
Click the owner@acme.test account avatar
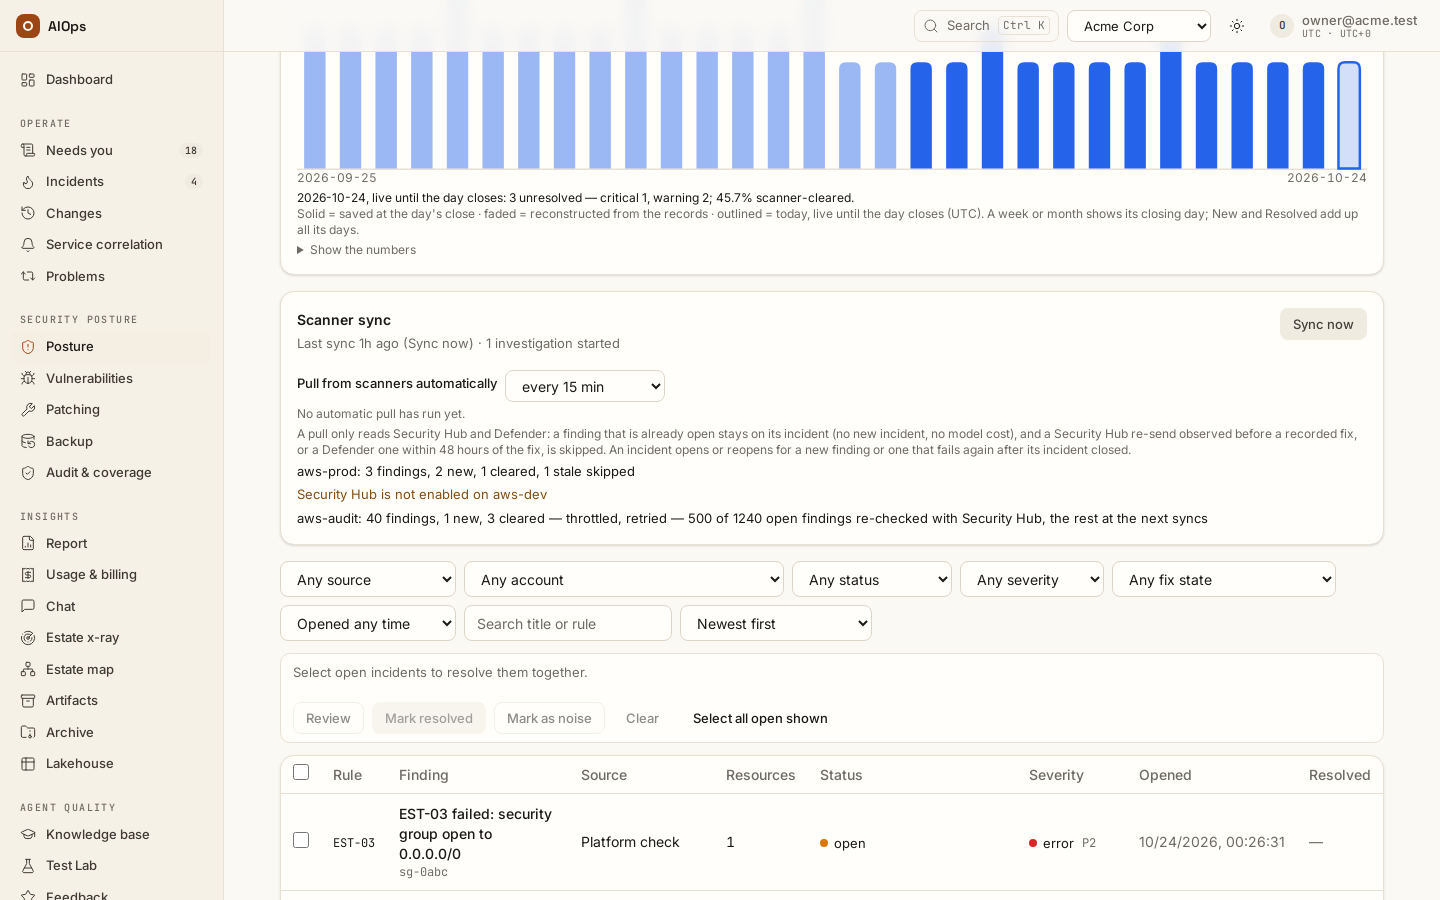click(1282, 26)
